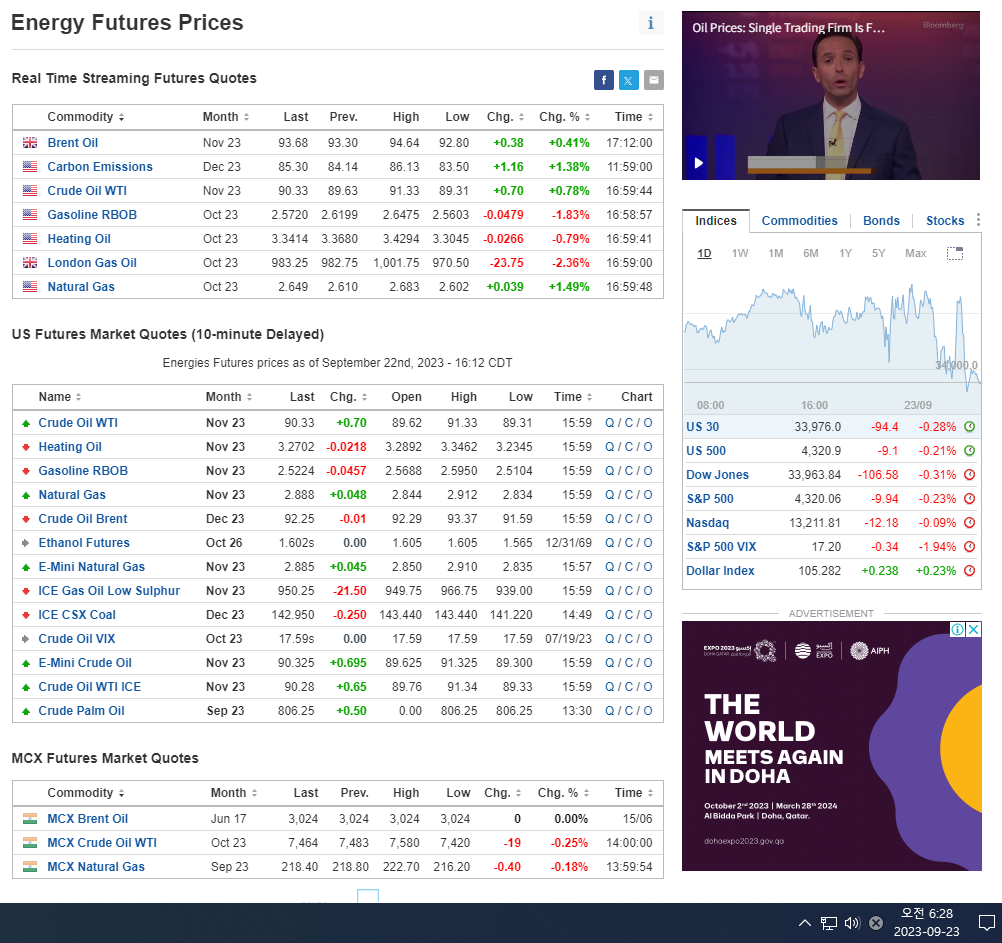The height and width of the screenshot is (943, 1002).
Task: Sort real-time quotes by Commodity
Action: tap(86, 117)
